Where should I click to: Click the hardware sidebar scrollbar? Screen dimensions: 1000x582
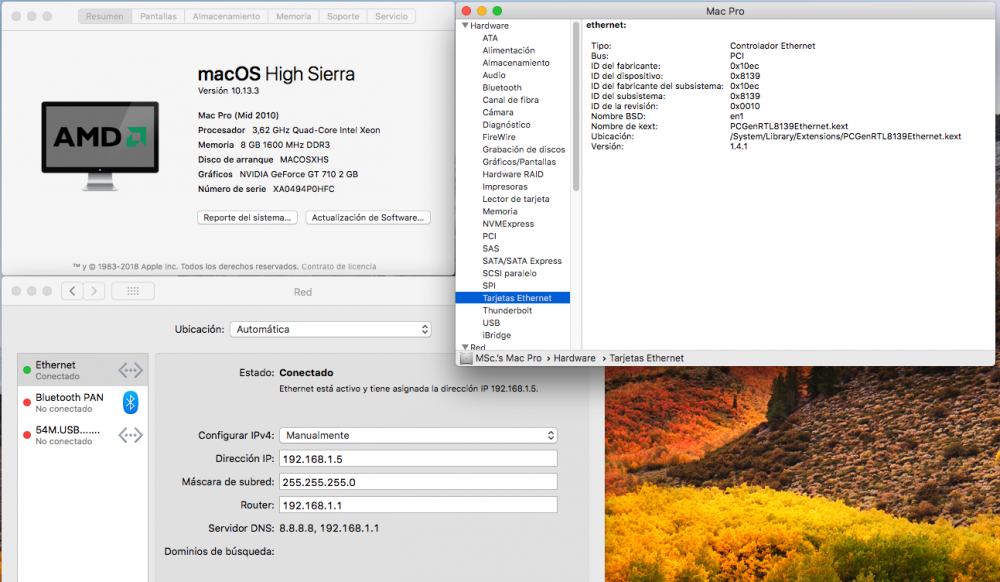click(x=576, y=107)
